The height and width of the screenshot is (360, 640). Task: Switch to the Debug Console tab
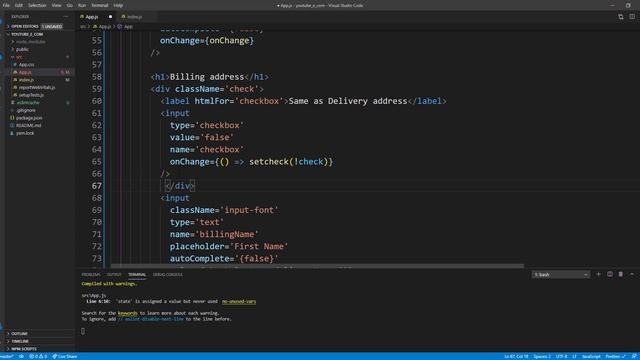tap(167, 275)
